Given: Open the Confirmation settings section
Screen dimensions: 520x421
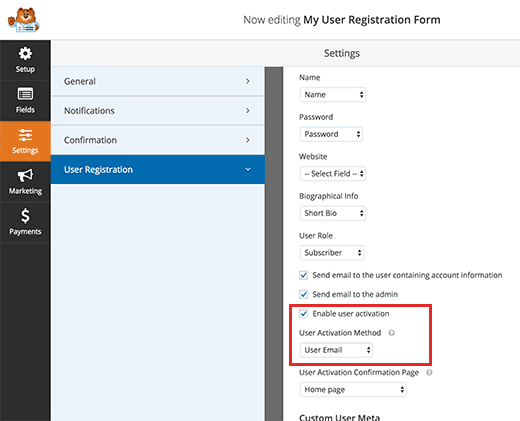Looking at the screenshot, I should click(158, 140).
